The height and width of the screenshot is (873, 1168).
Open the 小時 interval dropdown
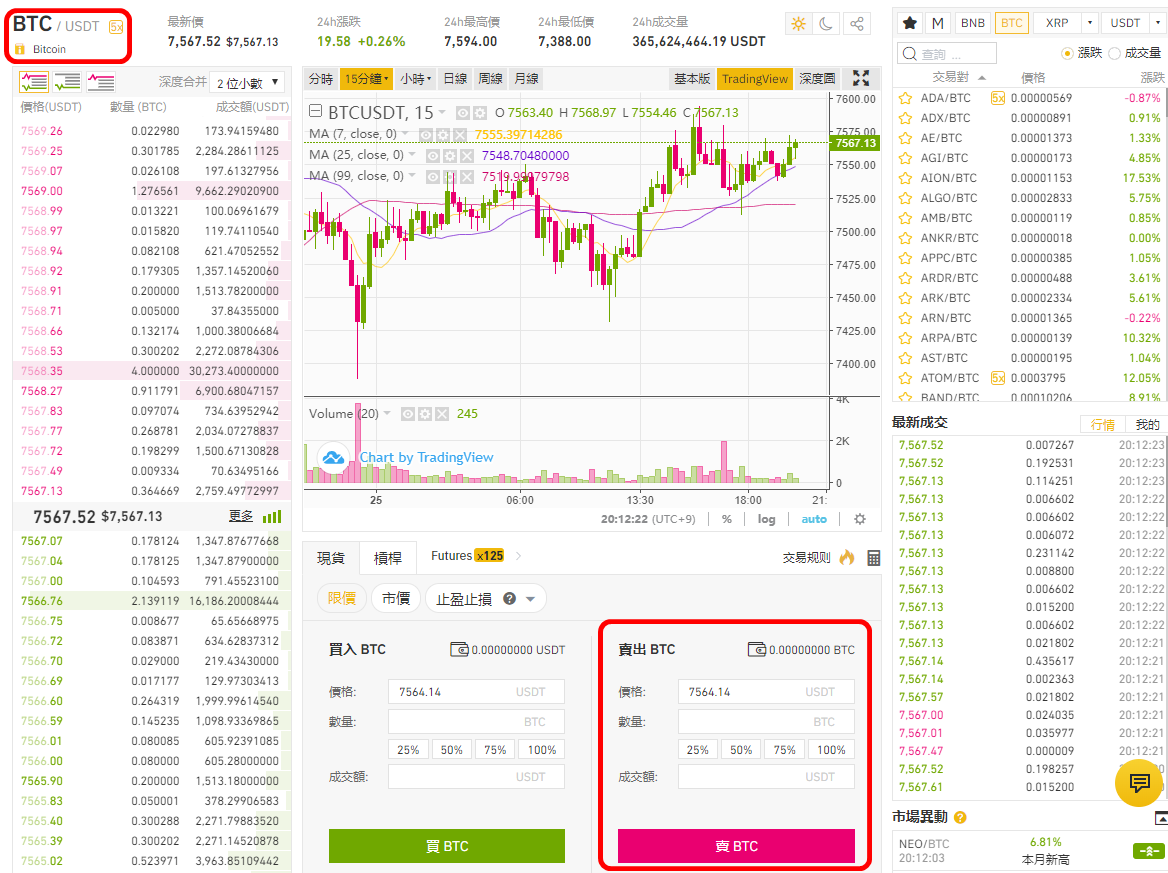coord(415,79)
